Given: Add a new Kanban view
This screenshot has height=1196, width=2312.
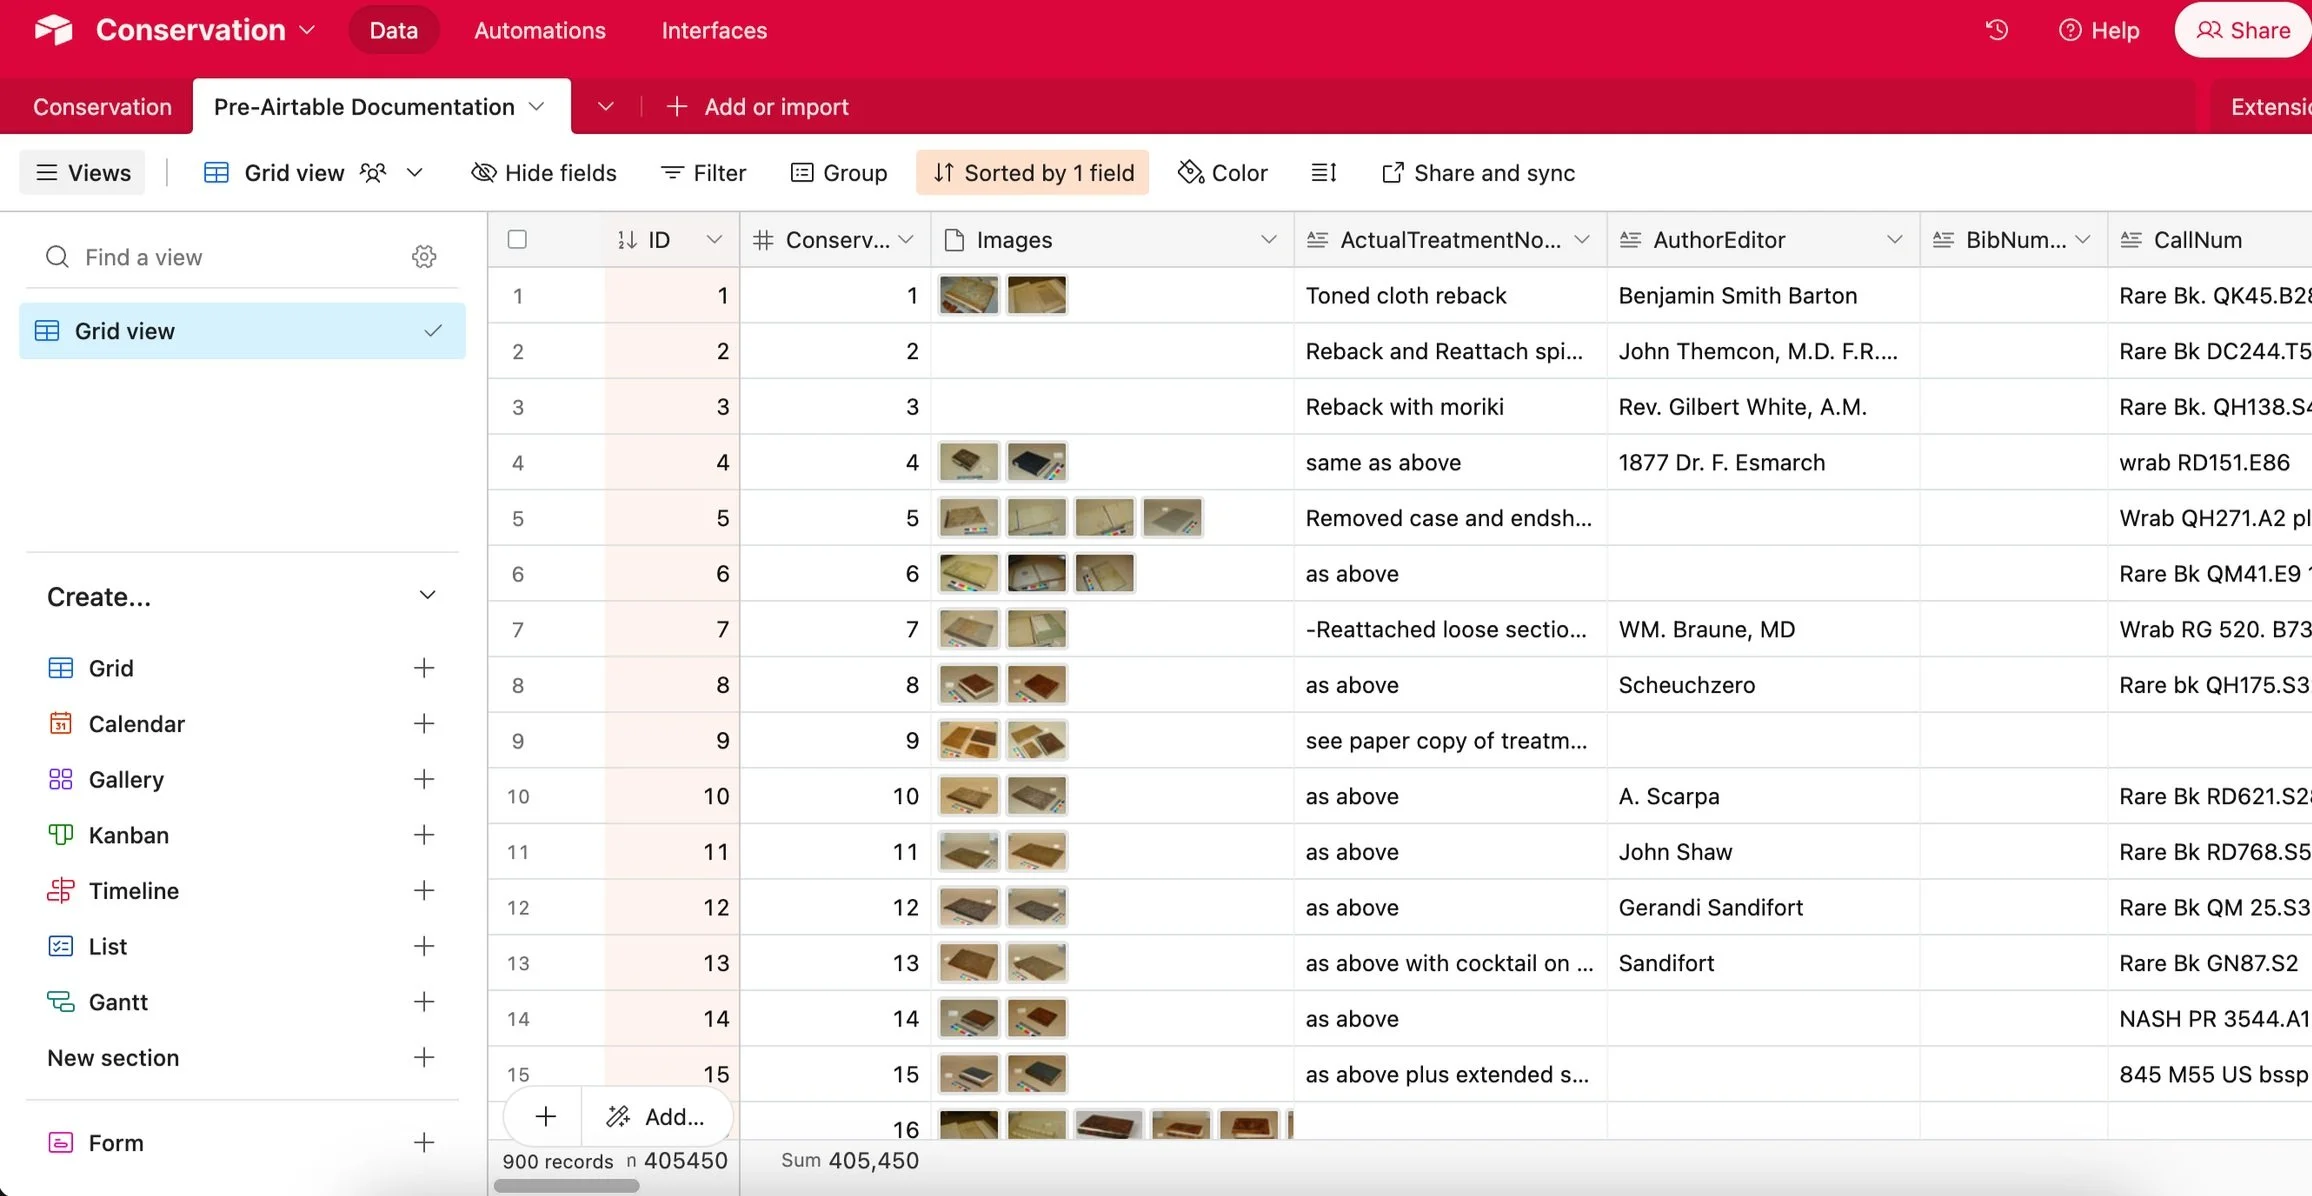Looking at the screenshot, I should [424, 835].
